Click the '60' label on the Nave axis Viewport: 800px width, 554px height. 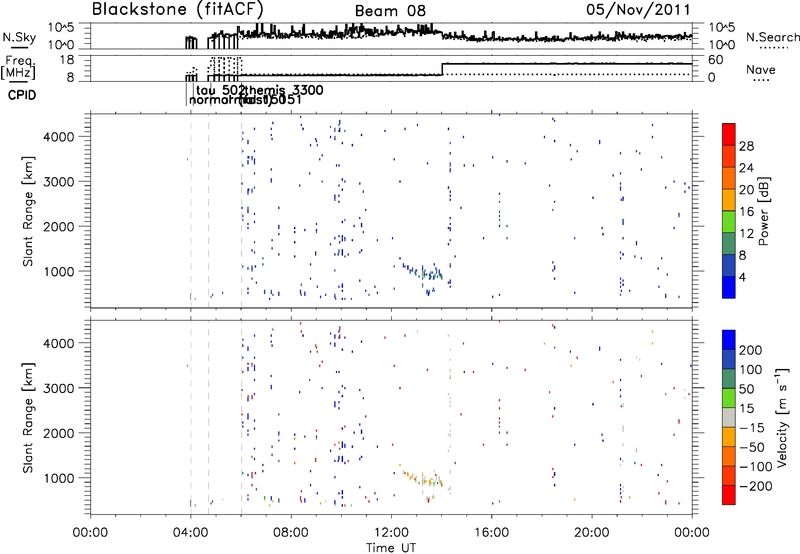(x=716, y=60)
